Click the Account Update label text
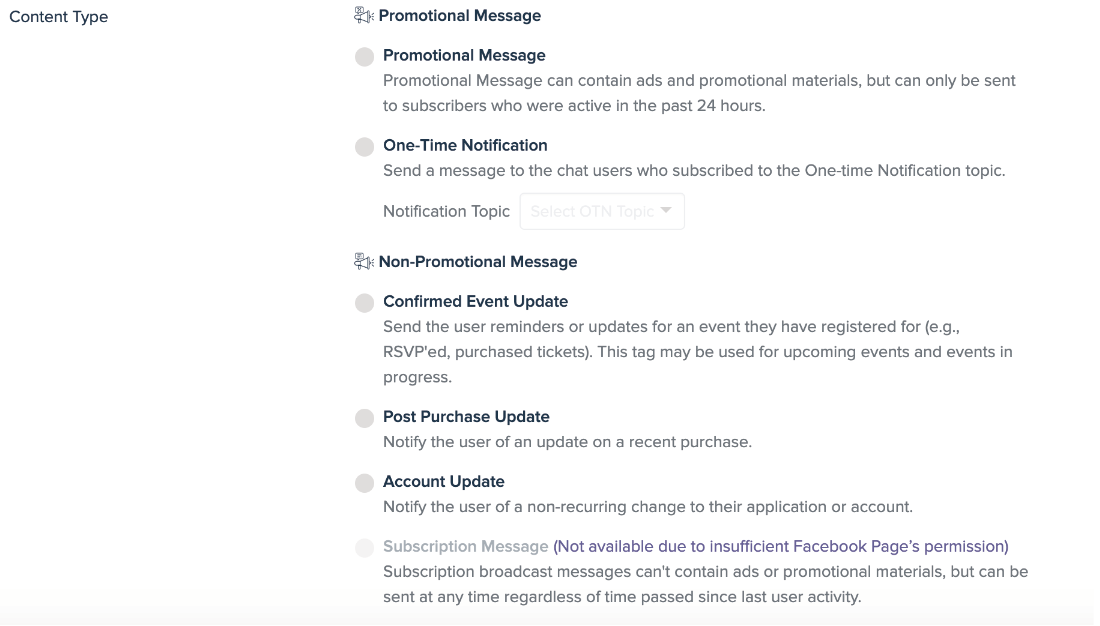Screen dimensions: 1100x626 (x=443, y=481)
